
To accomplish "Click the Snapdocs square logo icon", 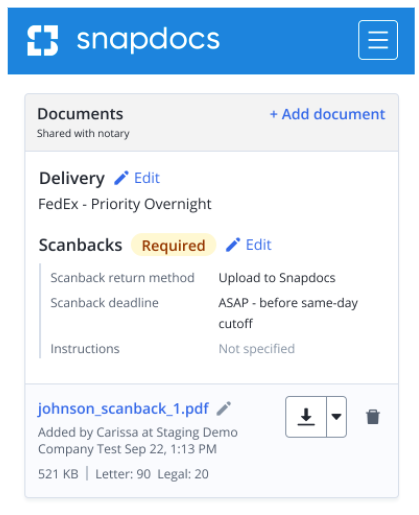I will (43, 40).
